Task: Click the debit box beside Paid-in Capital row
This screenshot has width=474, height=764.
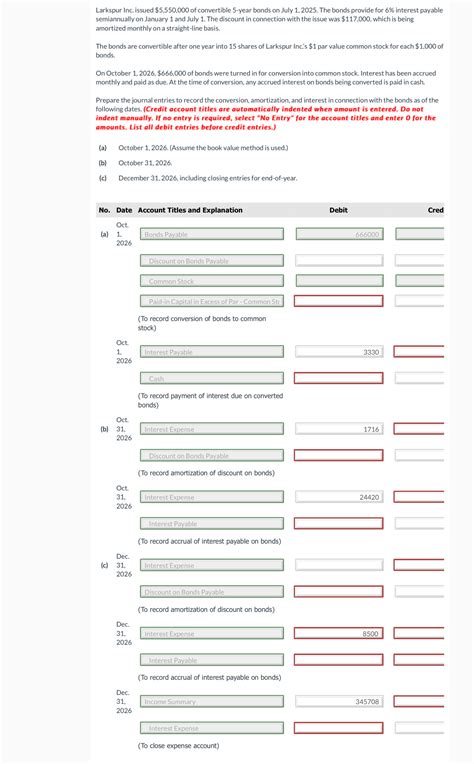Action: 339,302
